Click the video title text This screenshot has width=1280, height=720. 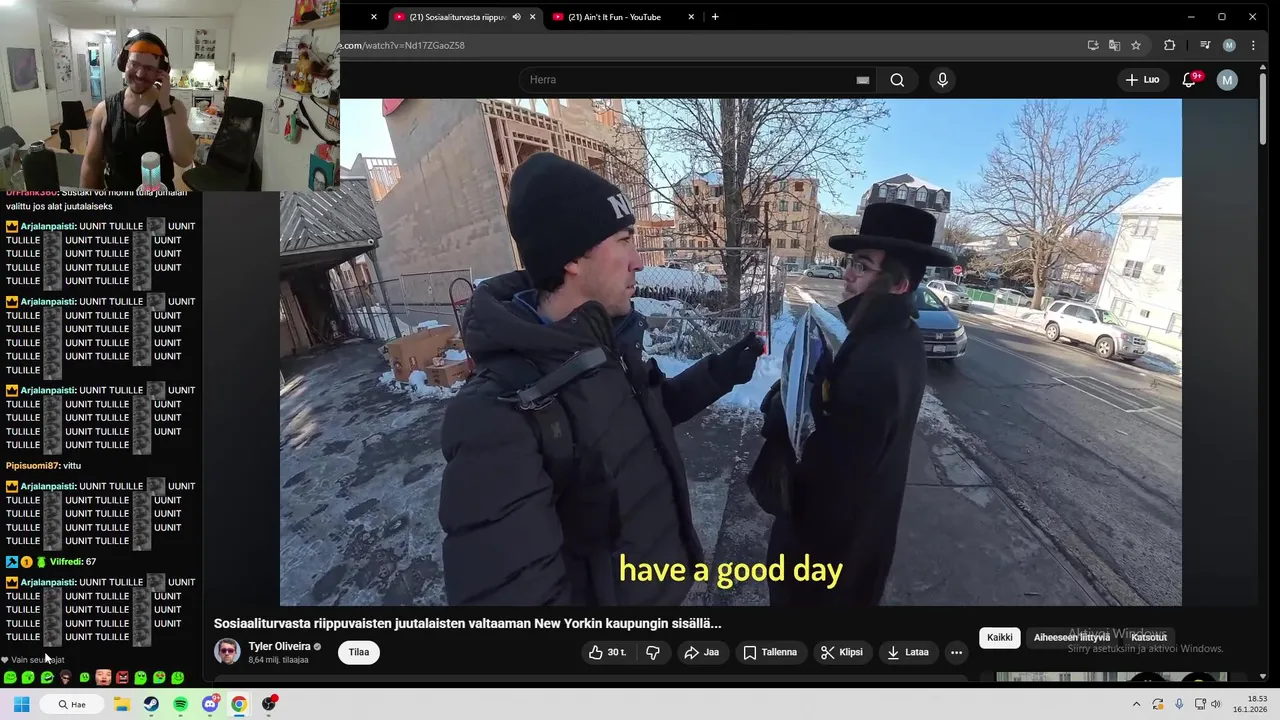point(467,624)
